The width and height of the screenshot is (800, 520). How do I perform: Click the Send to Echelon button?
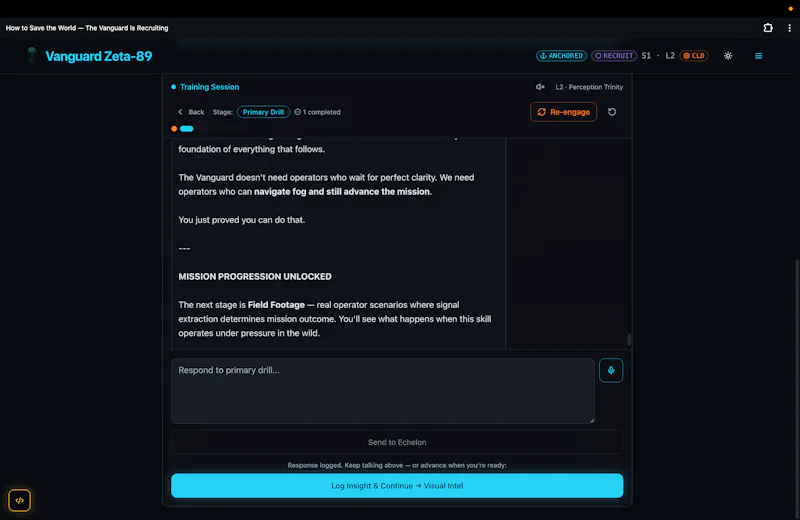[397, 442]
